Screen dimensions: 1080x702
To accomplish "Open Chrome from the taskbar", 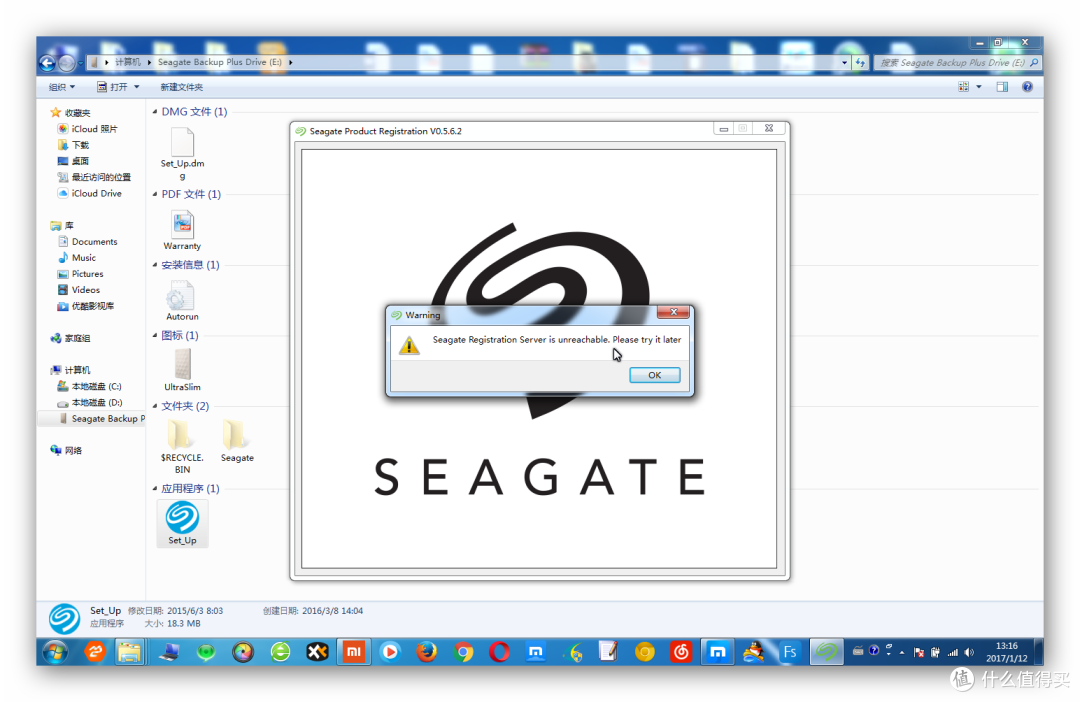I will [464, 651].
